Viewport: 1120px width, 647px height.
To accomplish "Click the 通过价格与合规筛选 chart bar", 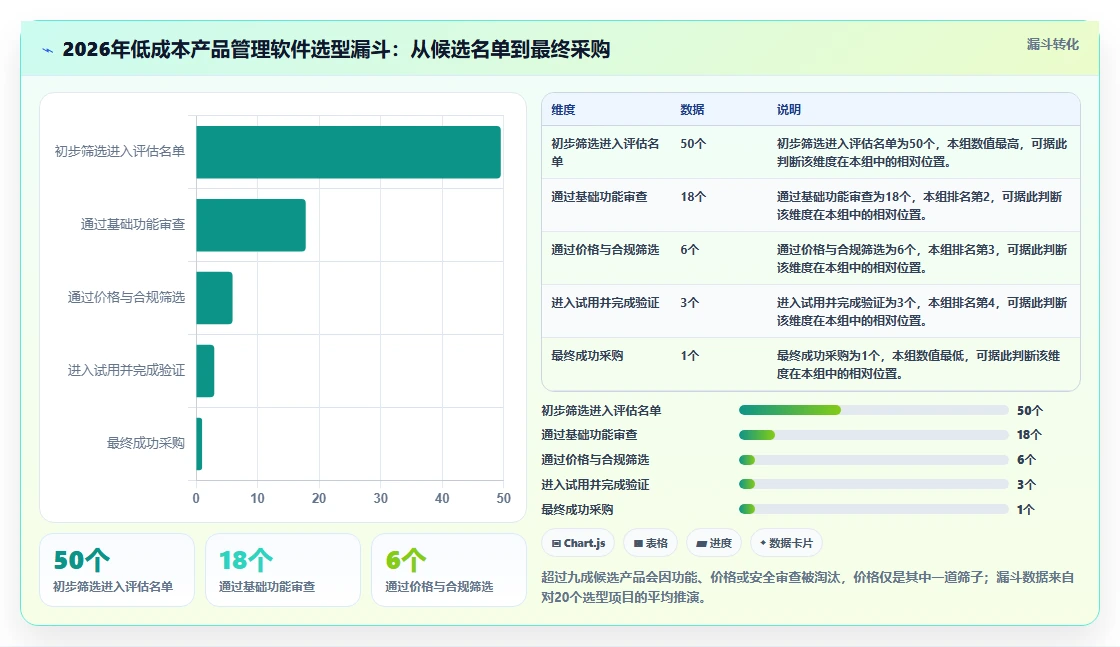I will [x=214, y=298].
